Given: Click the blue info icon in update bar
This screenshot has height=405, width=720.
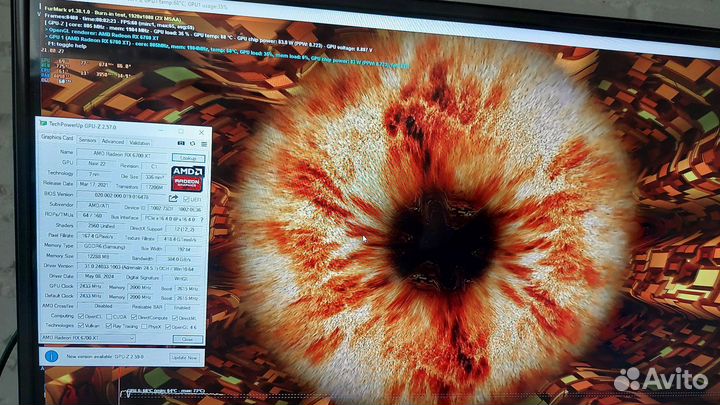Looking at the screenshot, I should [51, 356].
